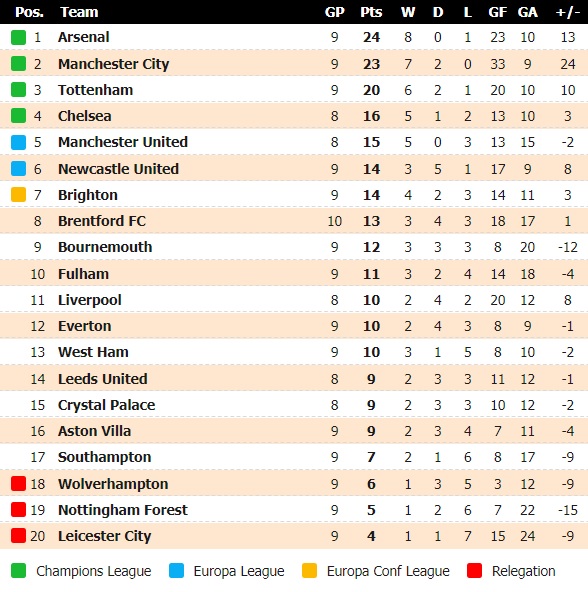Open the Tottenham team link

click(x=96, y=90)
